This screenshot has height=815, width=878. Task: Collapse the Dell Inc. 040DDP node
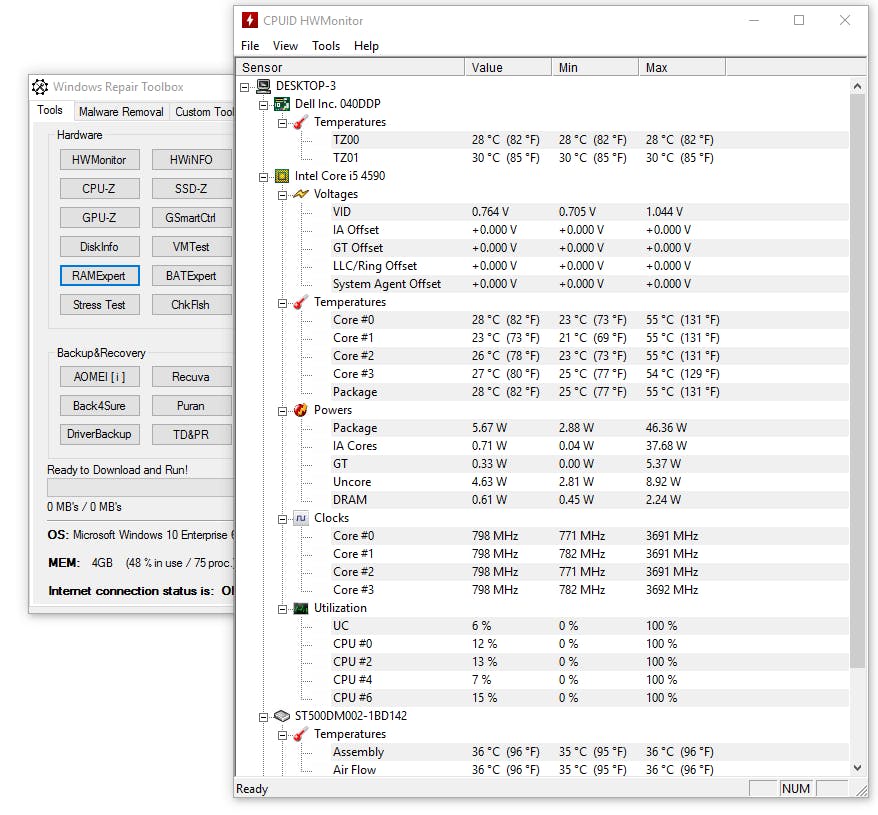click(263, 105)
